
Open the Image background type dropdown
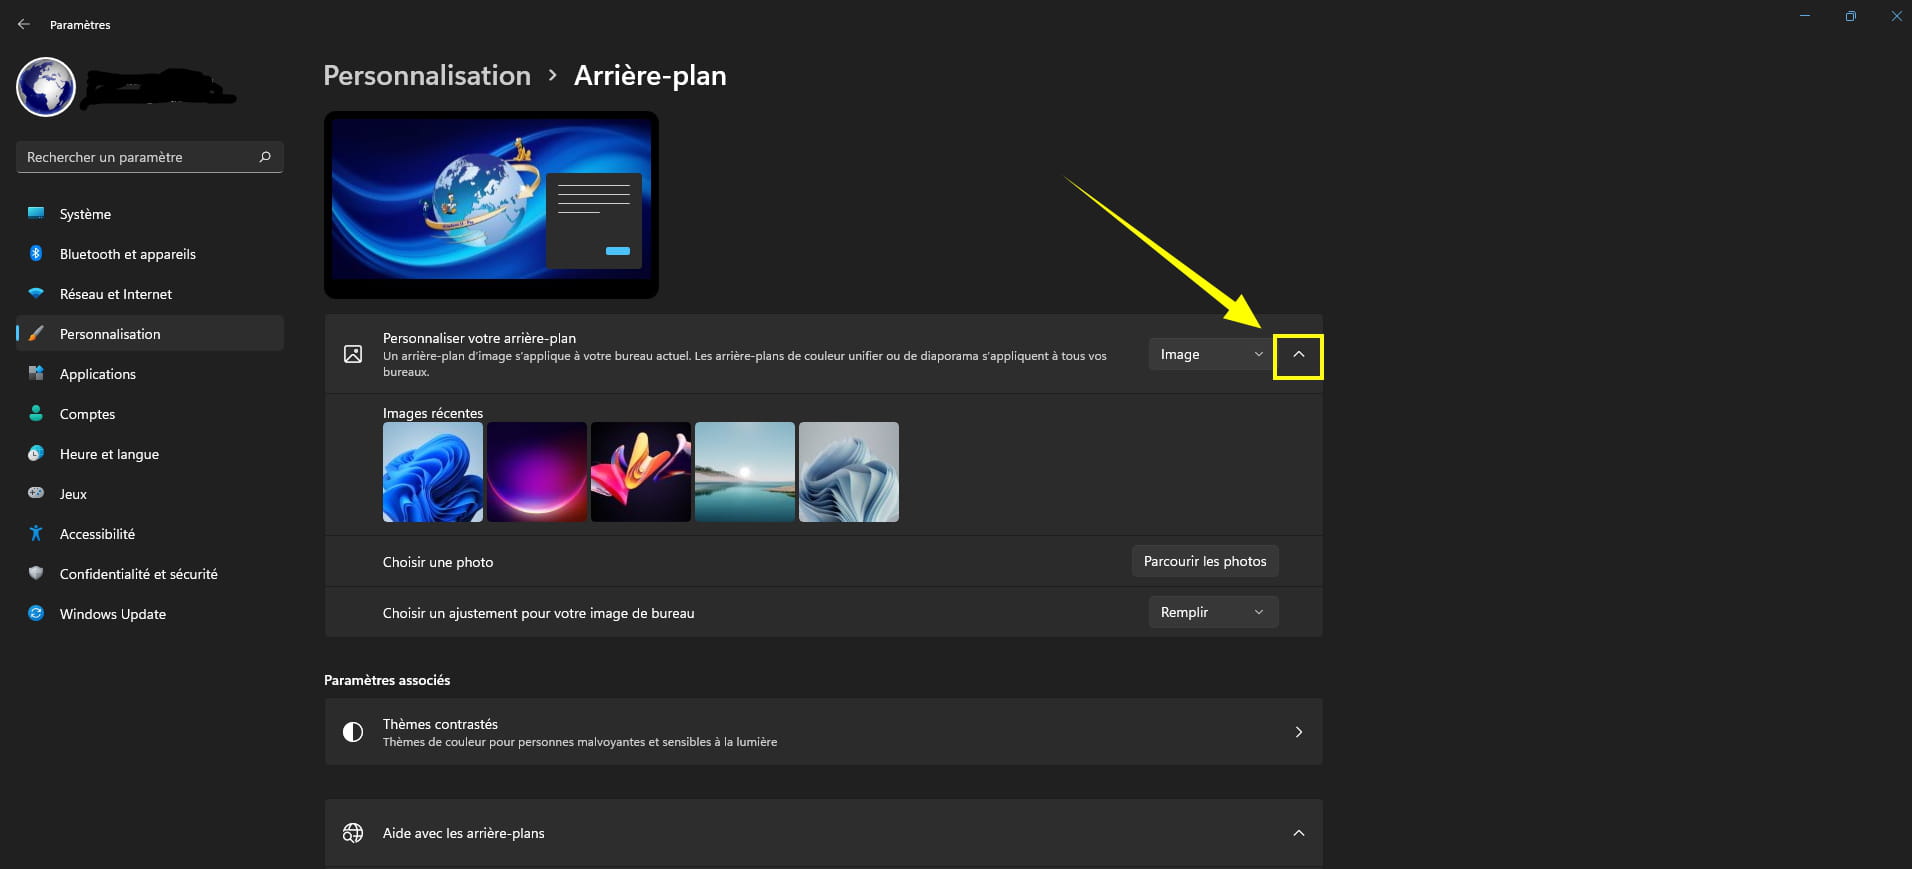click(1210, 354)
